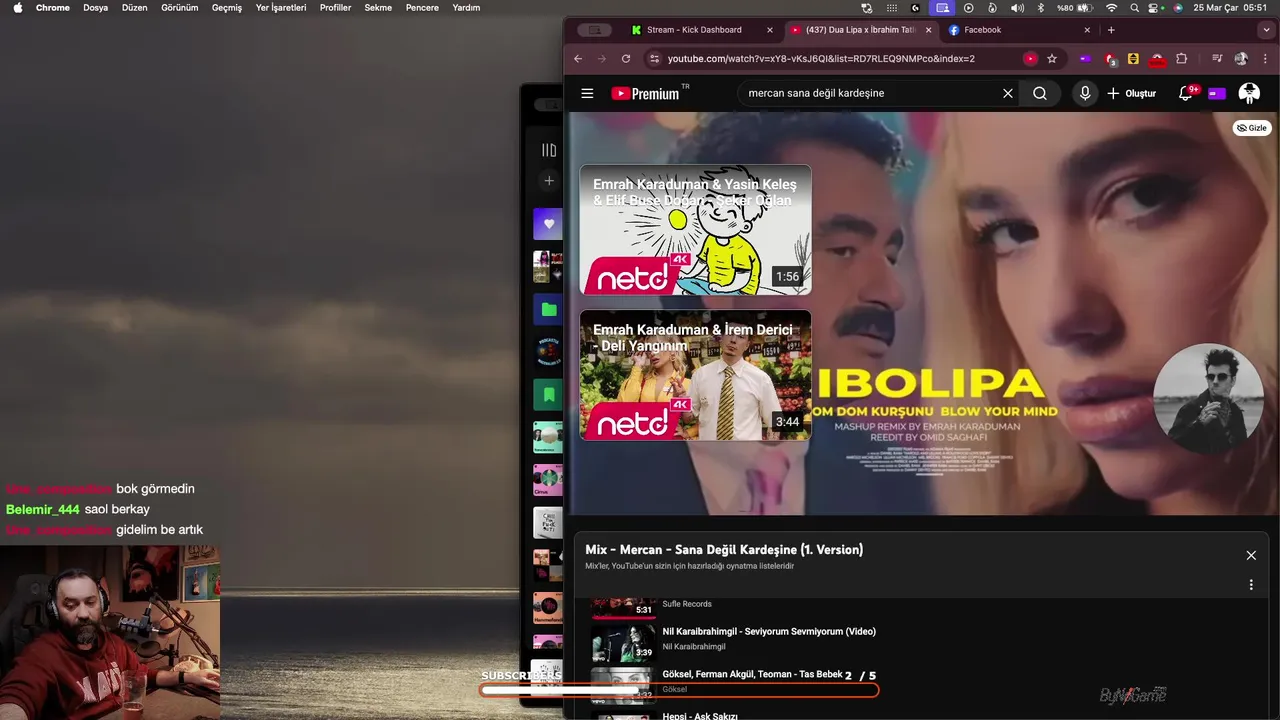1280x720 pixels.
Task: Start voice search with the microphone
Action: tap(1085, 93)
